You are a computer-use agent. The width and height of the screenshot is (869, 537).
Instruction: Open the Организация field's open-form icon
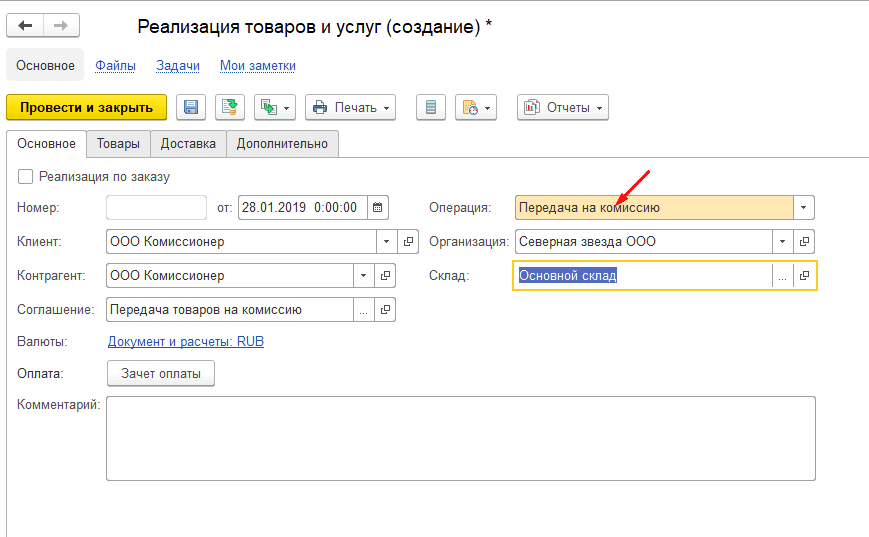(804, 241)
